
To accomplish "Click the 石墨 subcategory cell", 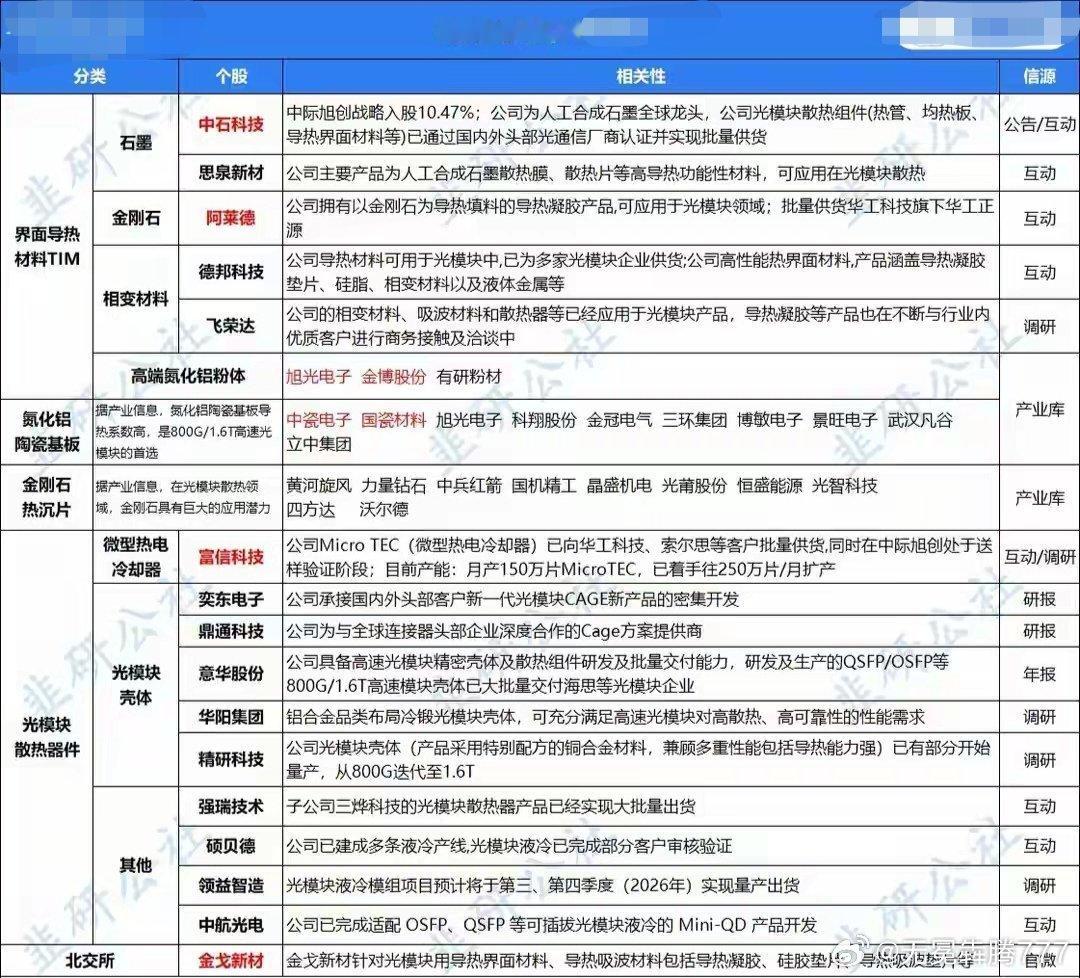I will pyautogui.click(x=136, y=143).
